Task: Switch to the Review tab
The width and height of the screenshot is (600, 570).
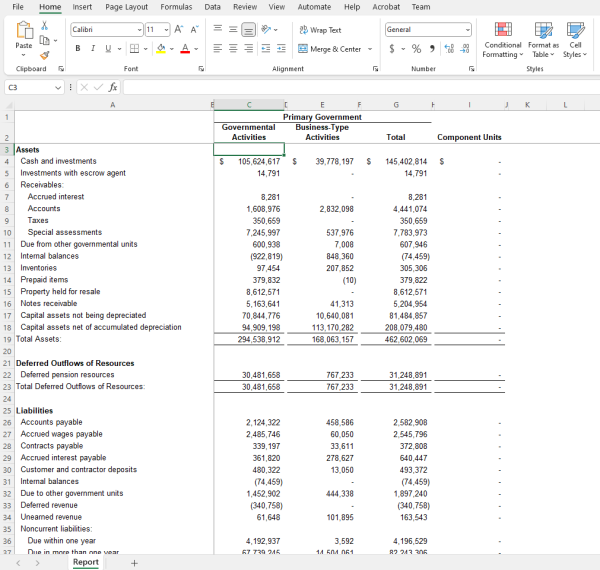Action: [x=245, y=7]
